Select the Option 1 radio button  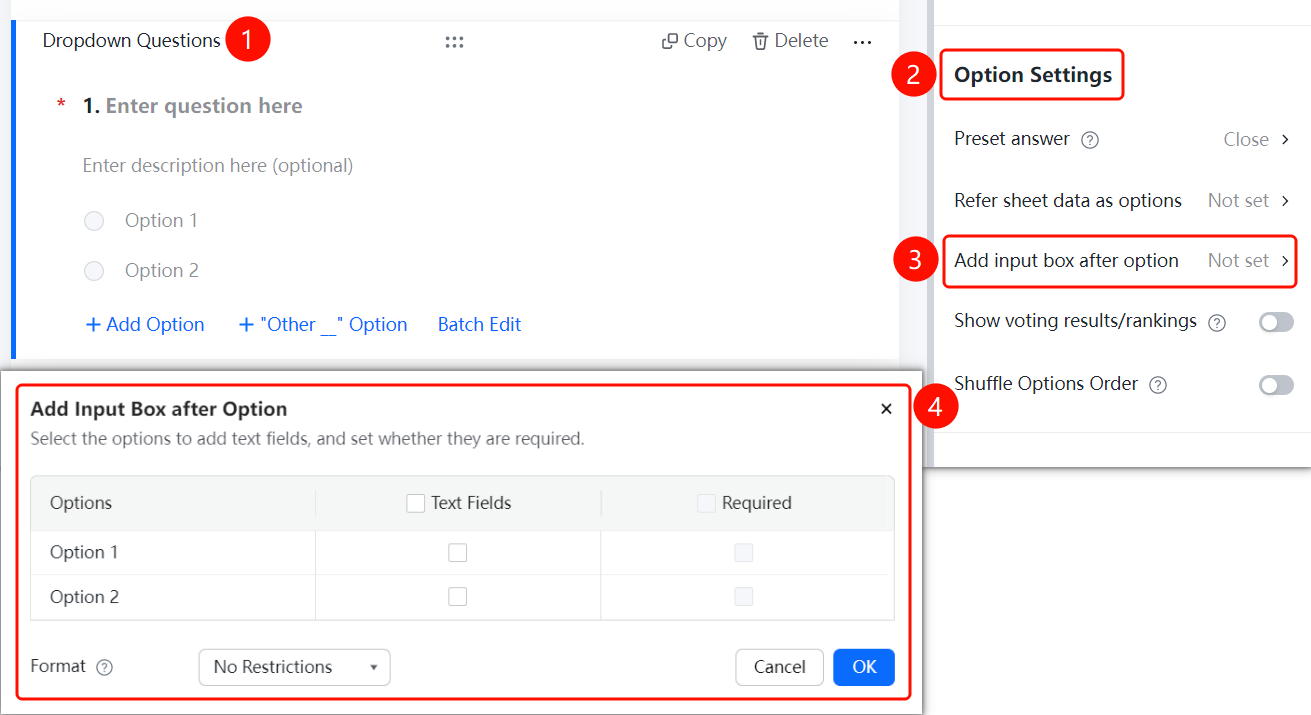(94, 221)
